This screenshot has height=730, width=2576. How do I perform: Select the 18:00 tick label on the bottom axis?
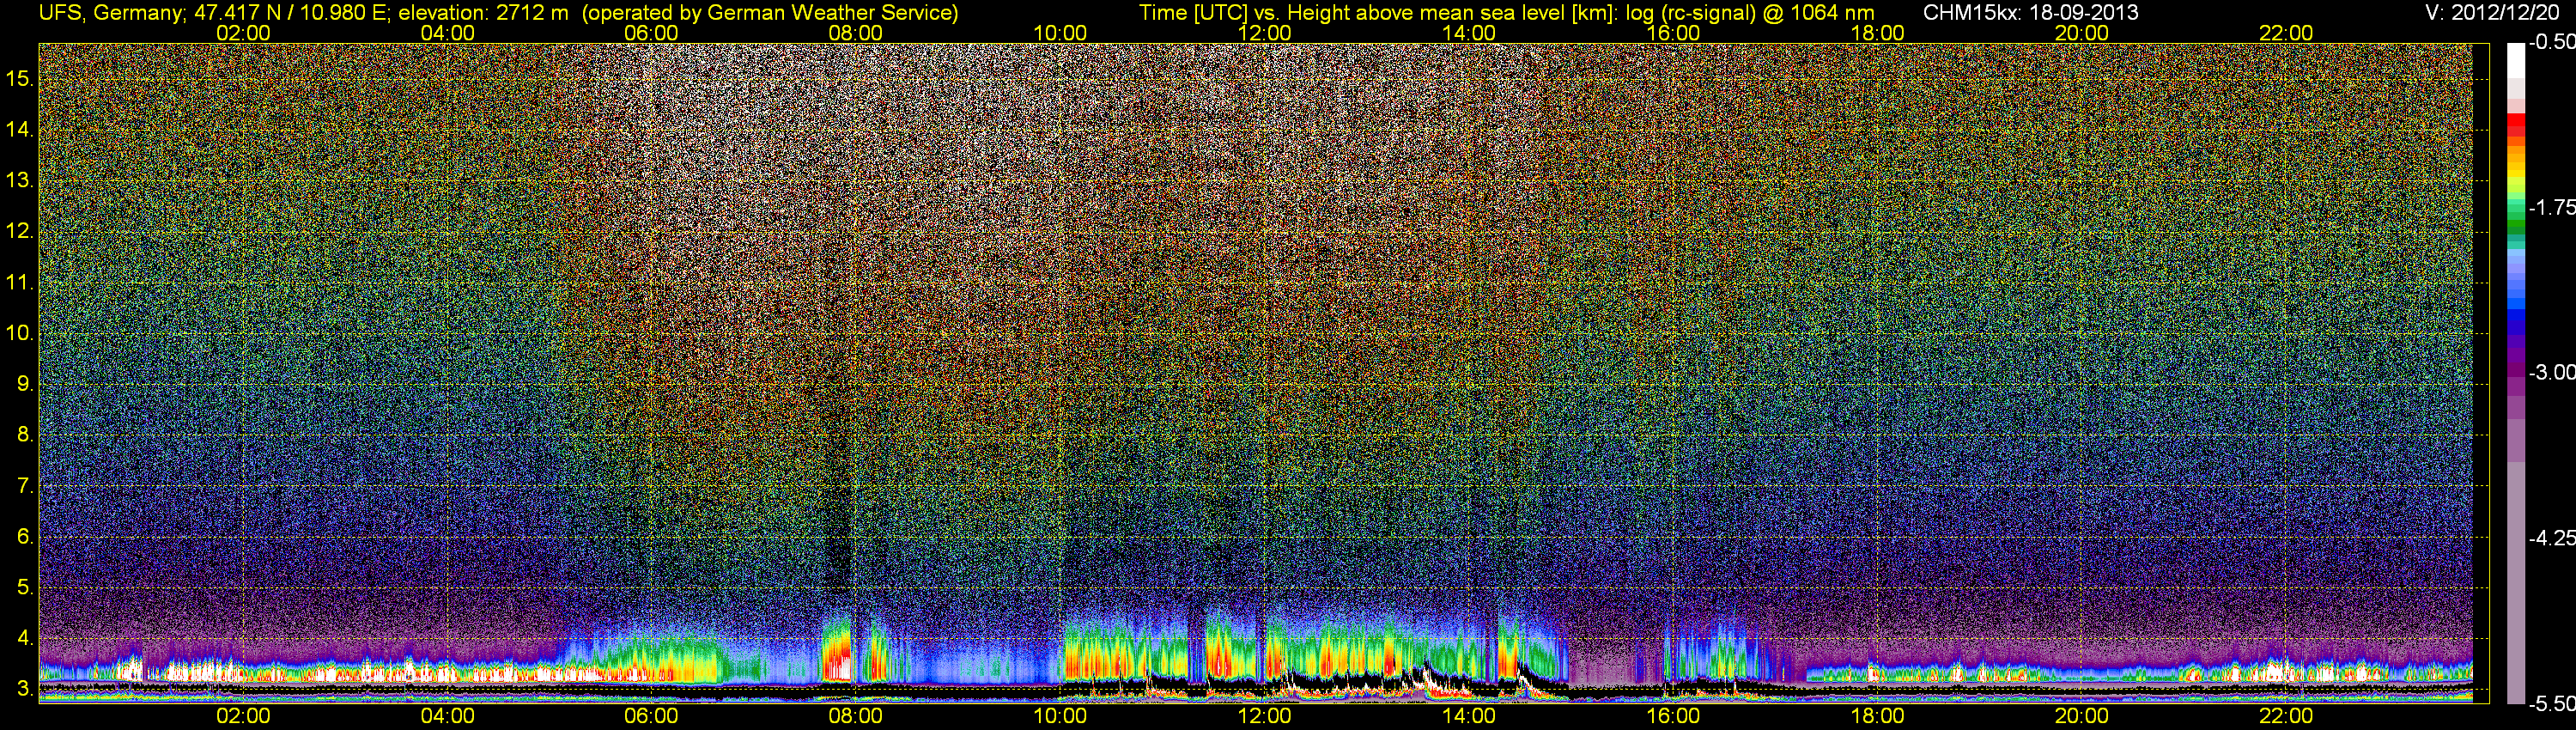click(1877, 716)
